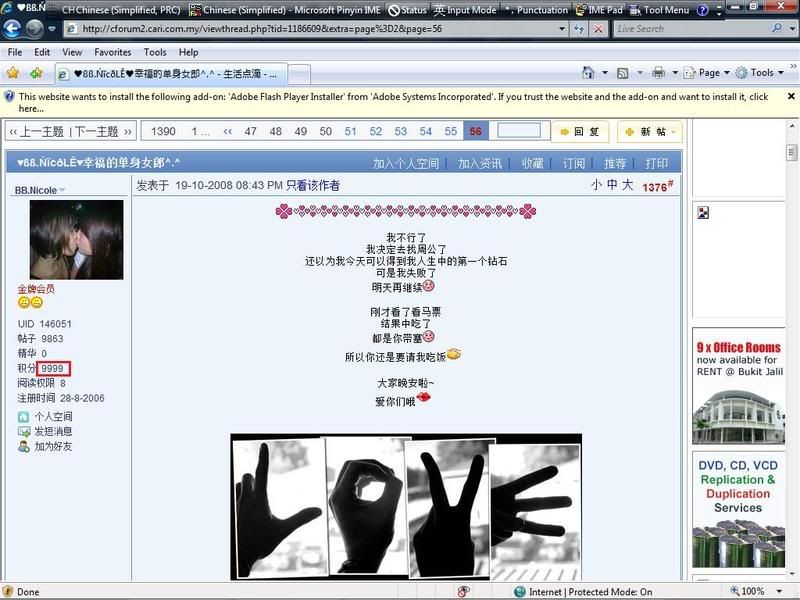The height and width of the screenshot is (600, 800).
Task: Click the status bar zoom magnifier icon
Action: coord(735,591)
